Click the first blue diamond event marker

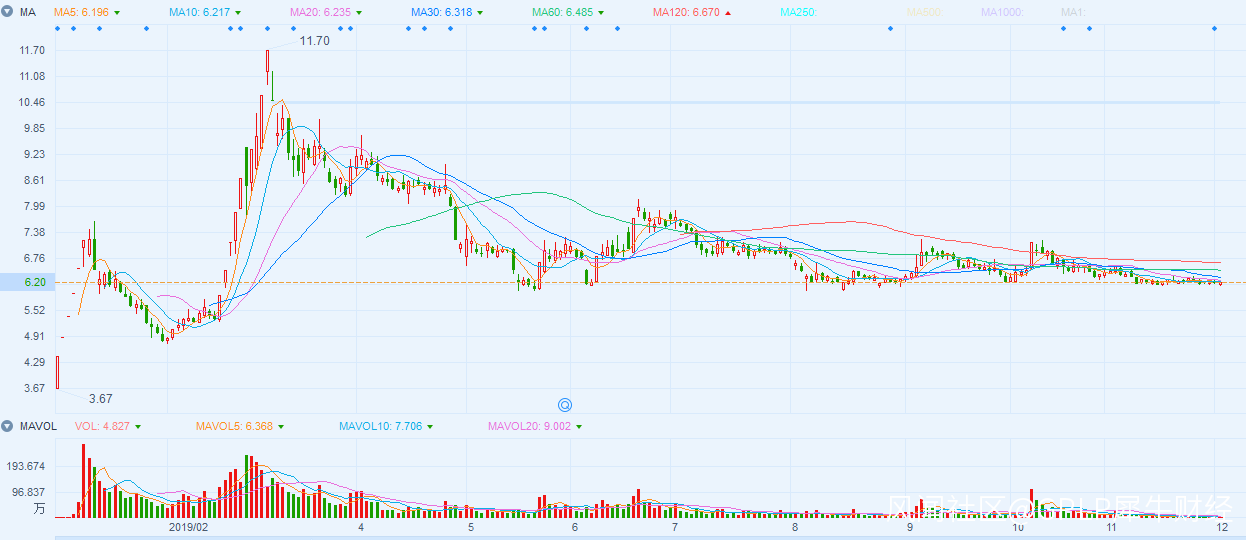[x=58, y=28]
